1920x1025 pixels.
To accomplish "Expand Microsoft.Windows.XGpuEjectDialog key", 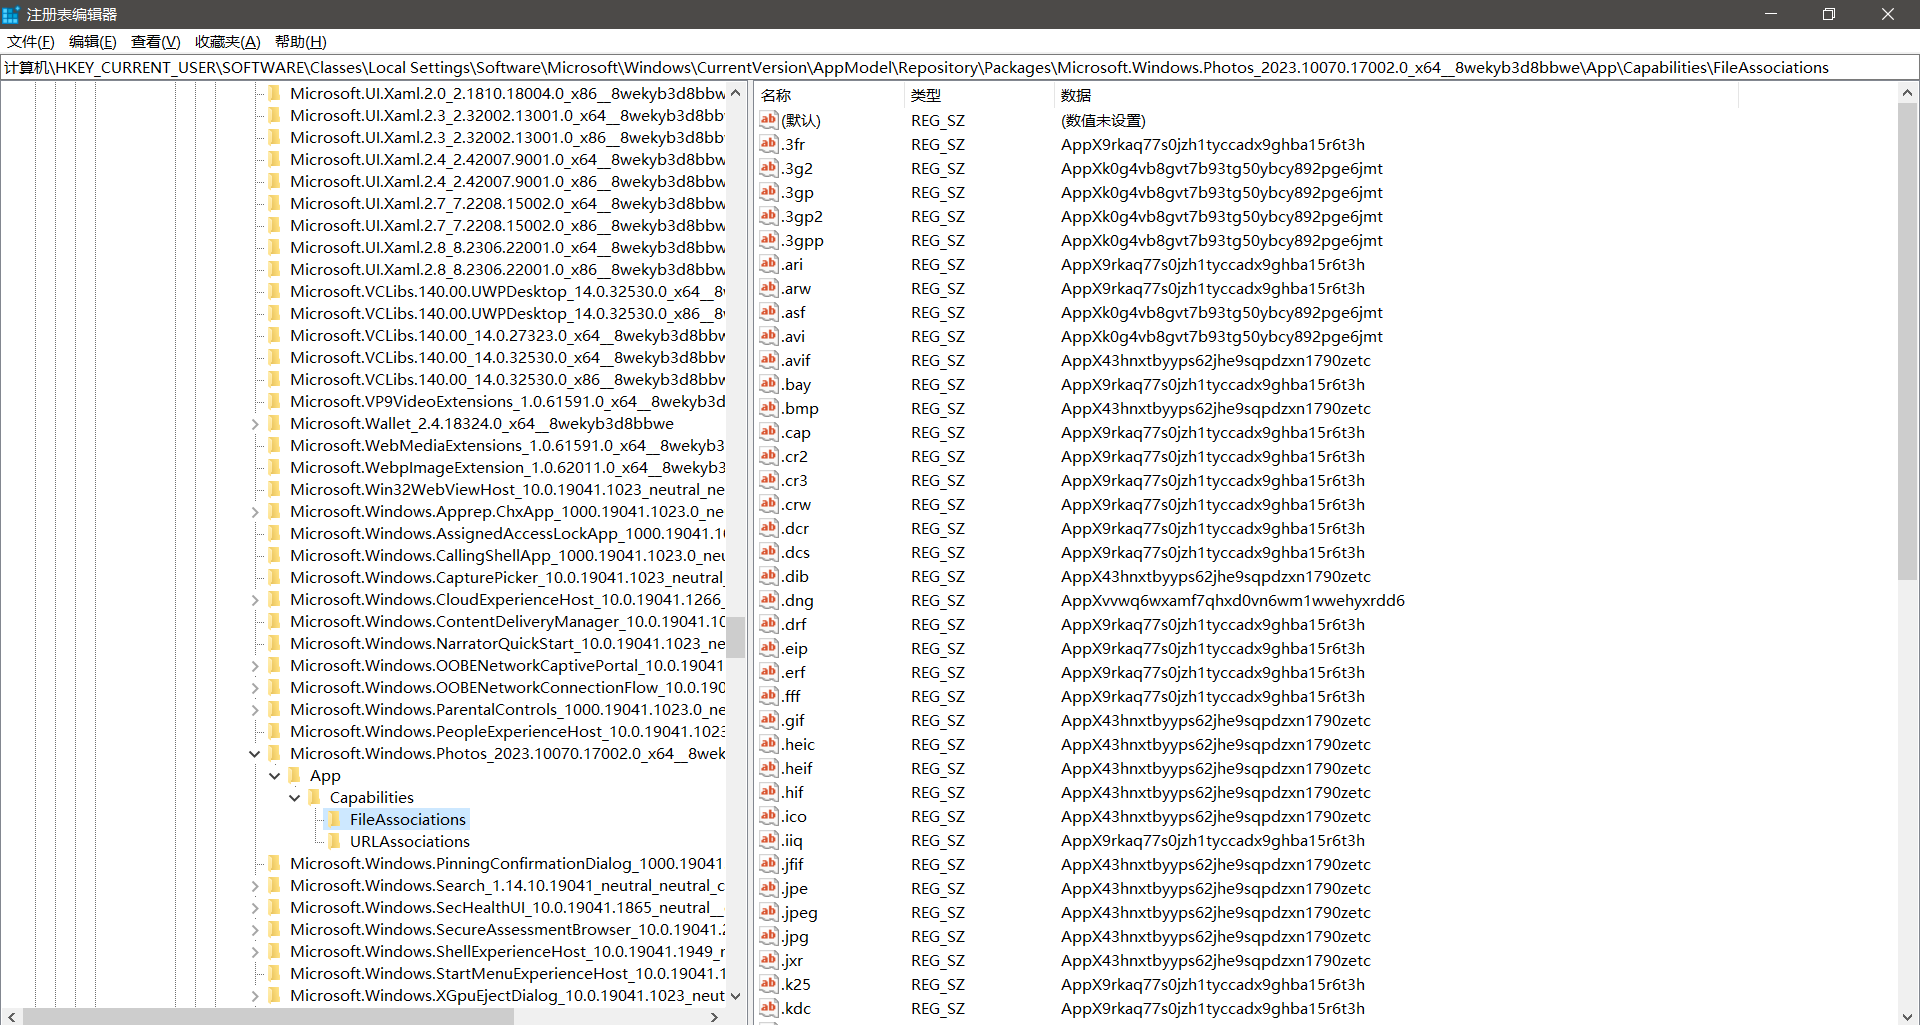I will [x=254, y=995].
